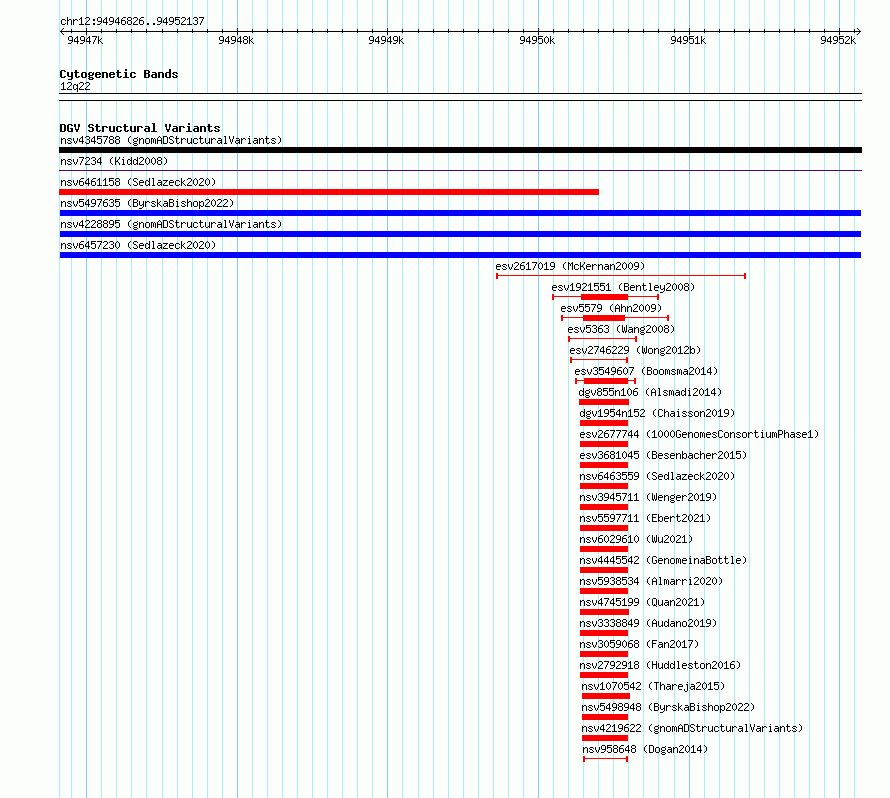Open nsv5498948 ByrskaBishop2022 label
Screen dimensions: 890x798
point(668,707)
